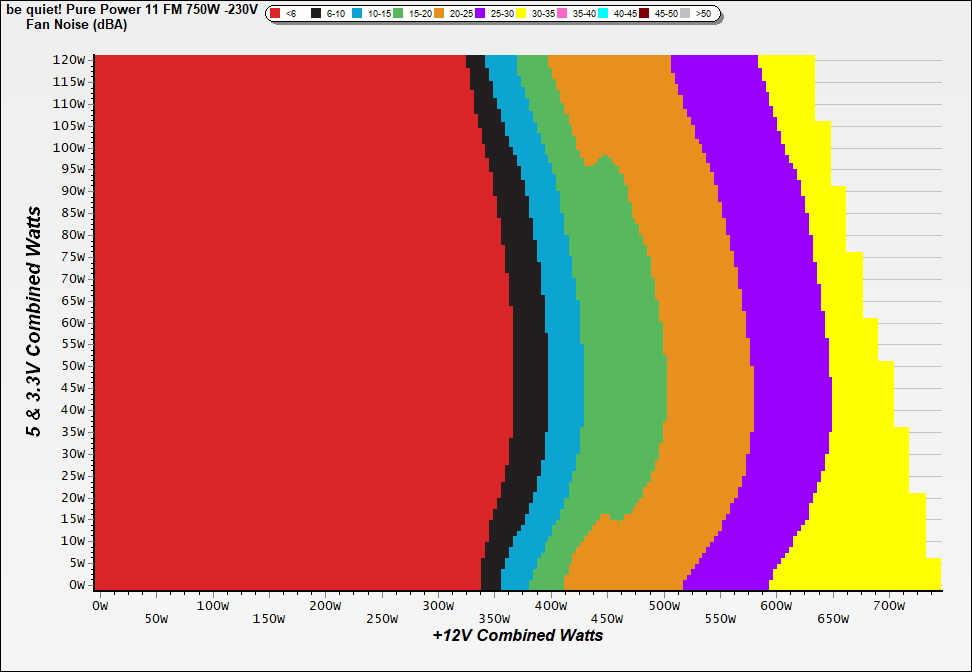Click the pink 35-40 legend swatch
This screenshot has height=672, width=972.
tap(563, 14)
